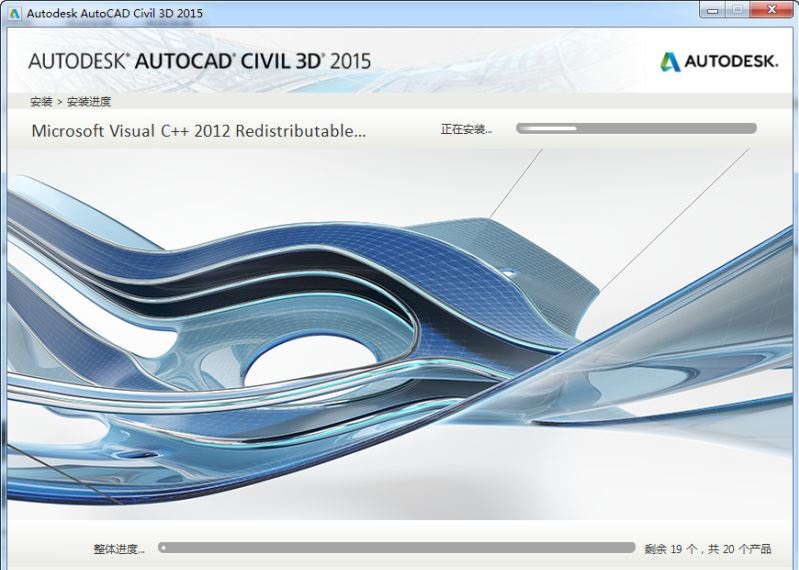This screenshot has height=570, width=799.
Task: Minimize the installer window
Action: [713, 10]
